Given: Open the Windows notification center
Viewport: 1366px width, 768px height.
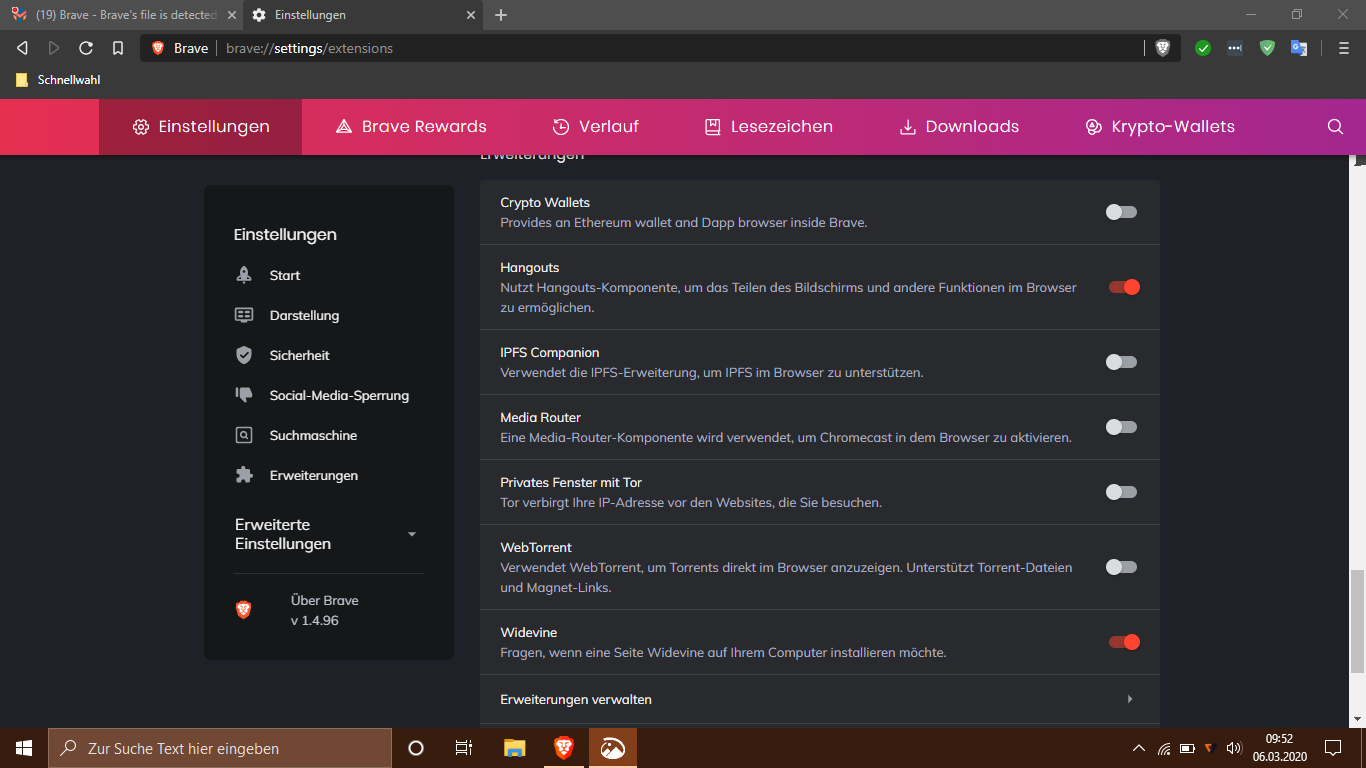Looking at the screenshot, I should (1333, 748).
